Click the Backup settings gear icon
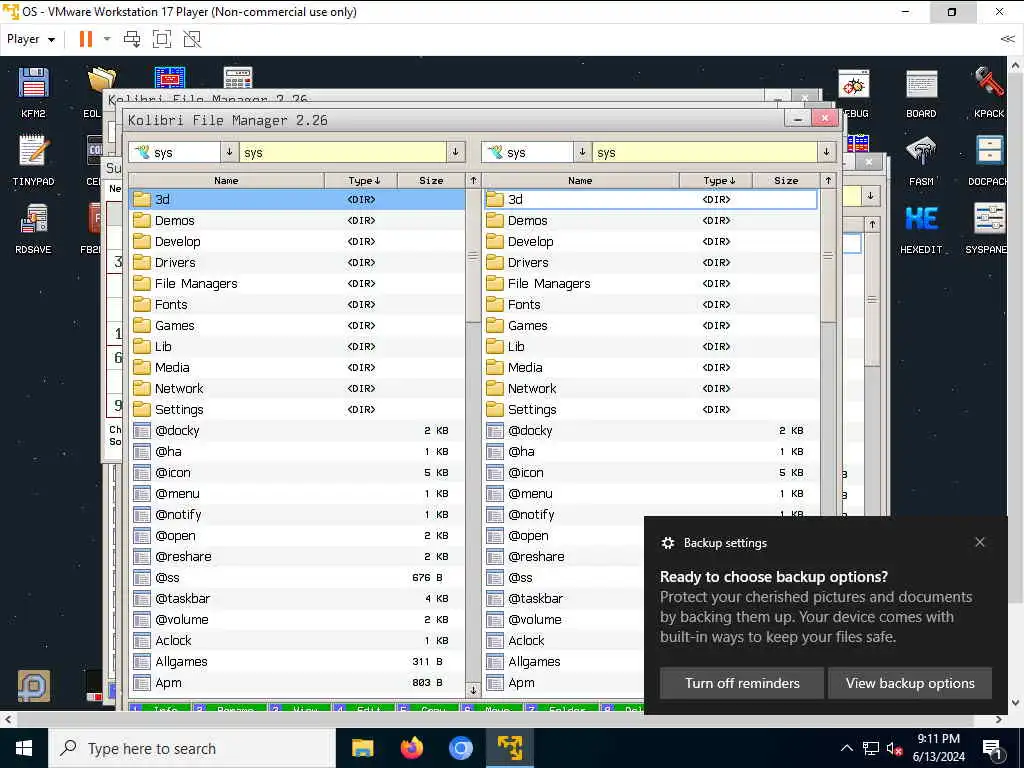1024x768 pixels. [667, 543]
